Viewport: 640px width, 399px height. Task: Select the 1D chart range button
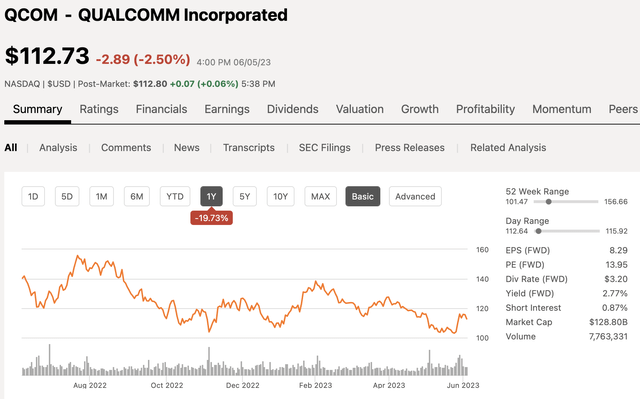click(33, 196)
